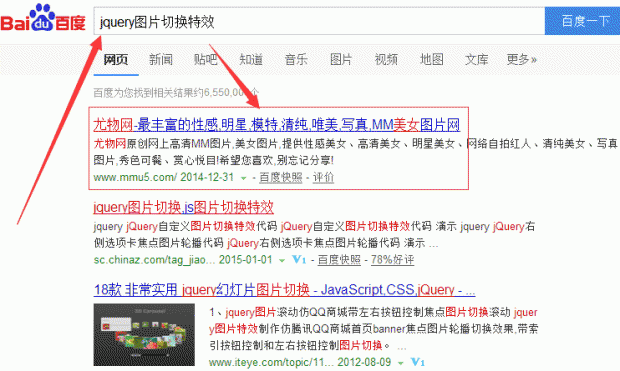Switch to the 新闻 tab
Screen dimensions: 620x371
161,60
